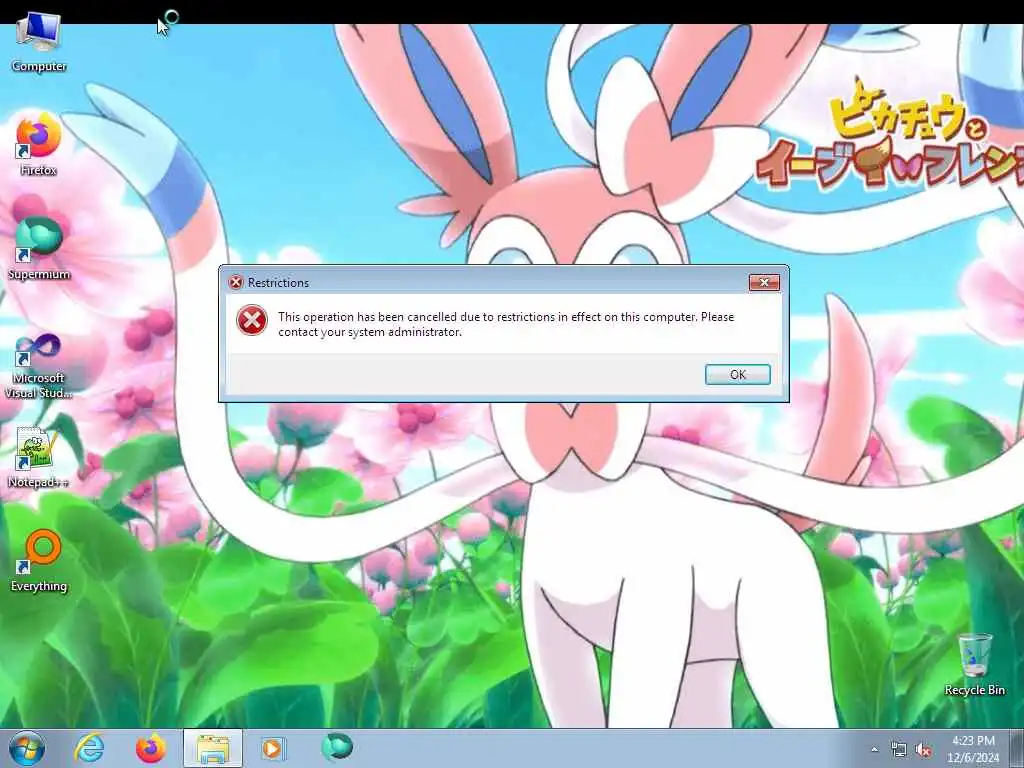This screenshot has width=1024, height=768.
Task: Select the Firefox desktop shortcut
Action: [39, 145]
